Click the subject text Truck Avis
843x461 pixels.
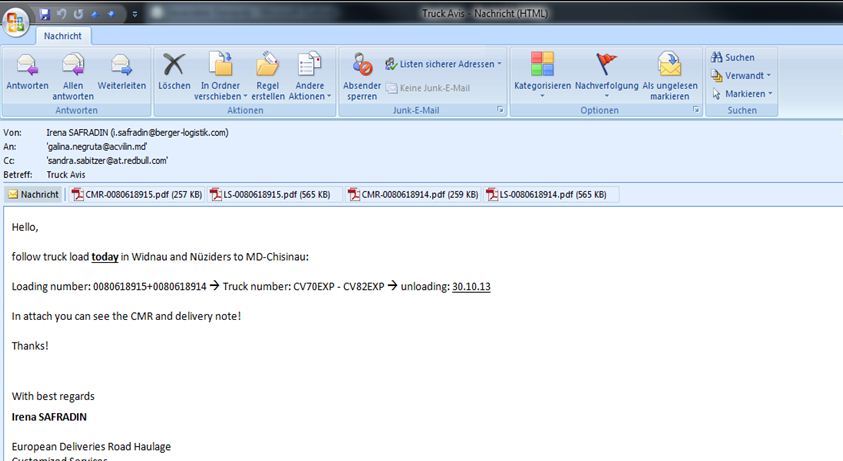point(66,175)
